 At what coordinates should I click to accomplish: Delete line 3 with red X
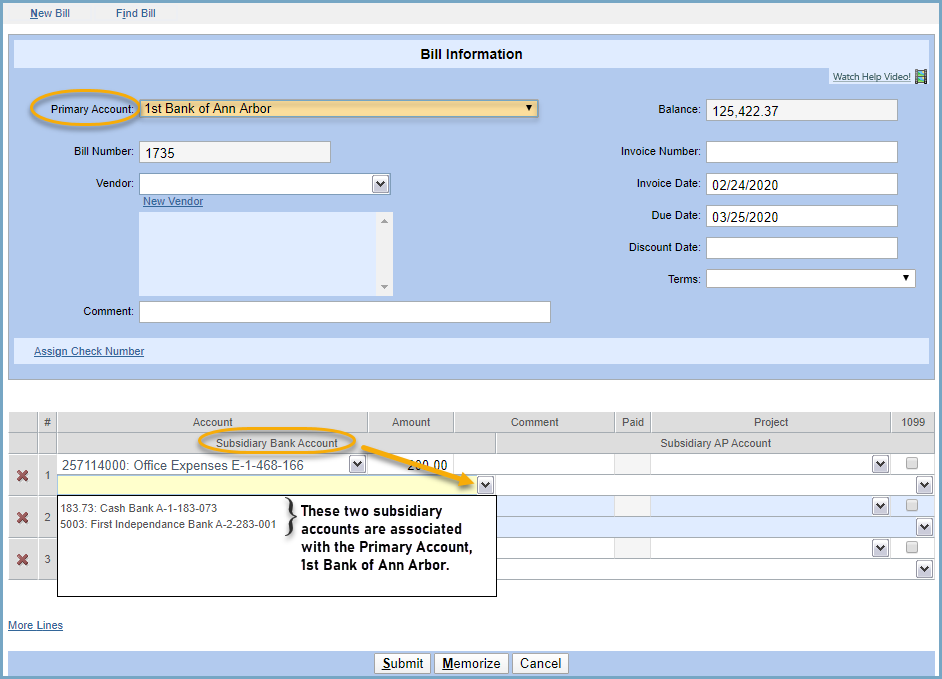pyautogui.click(x=22, y=559)
